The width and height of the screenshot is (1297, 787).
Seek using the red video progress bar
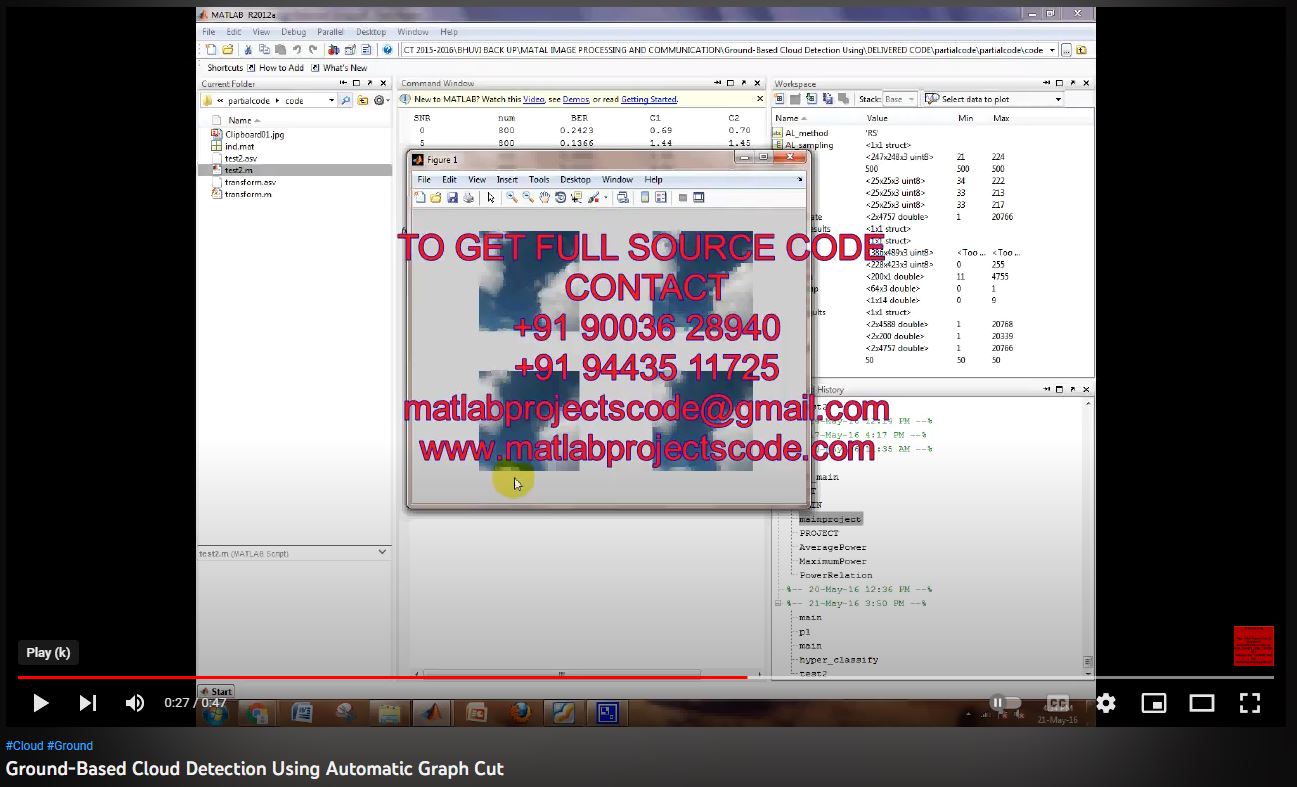(x=382, y=677)
